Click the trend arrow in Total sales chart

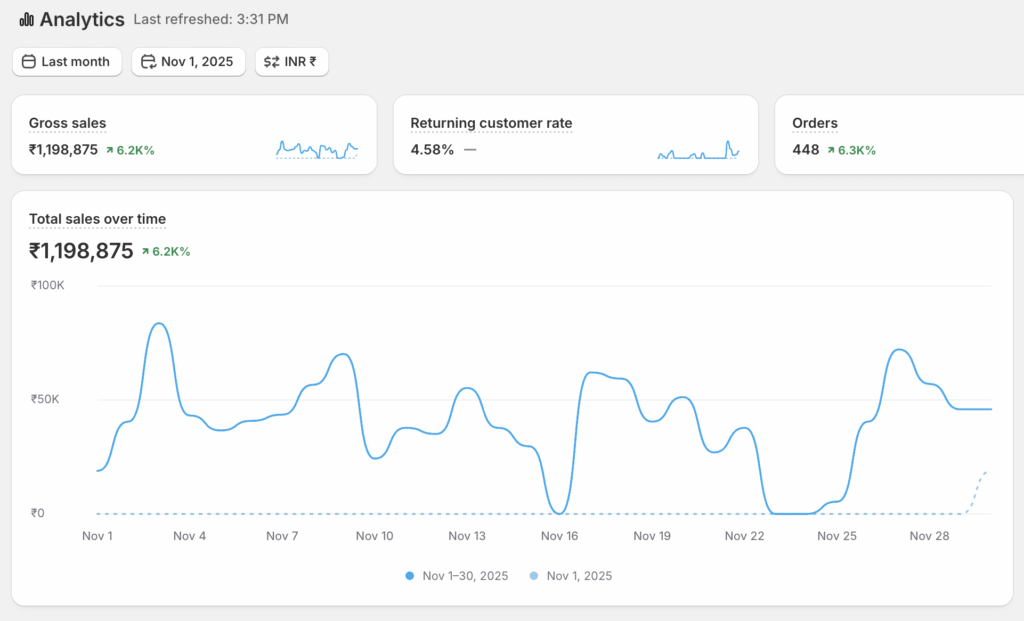[146, 252]
